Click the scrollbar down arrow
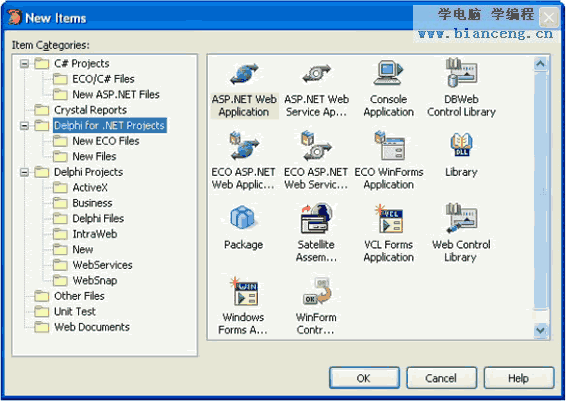566x401 pixels. (540, 330)
